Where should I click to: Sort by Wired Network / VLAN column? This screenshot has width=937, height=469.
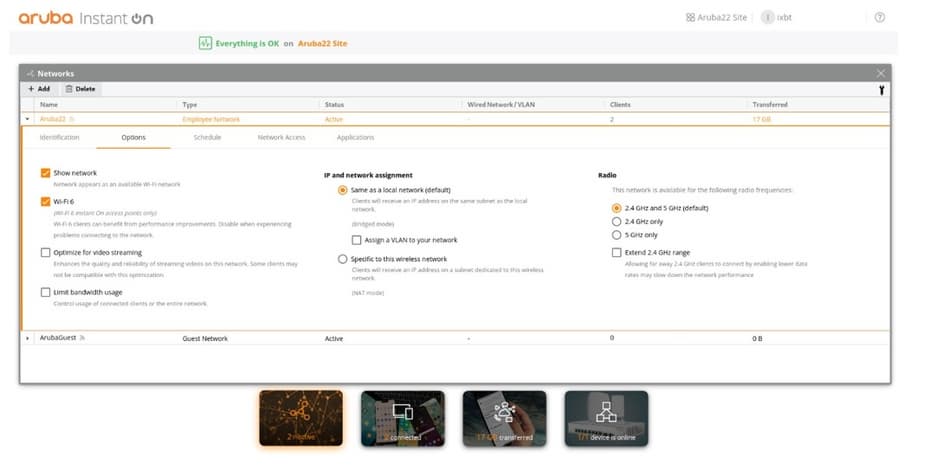pos(501,105)
